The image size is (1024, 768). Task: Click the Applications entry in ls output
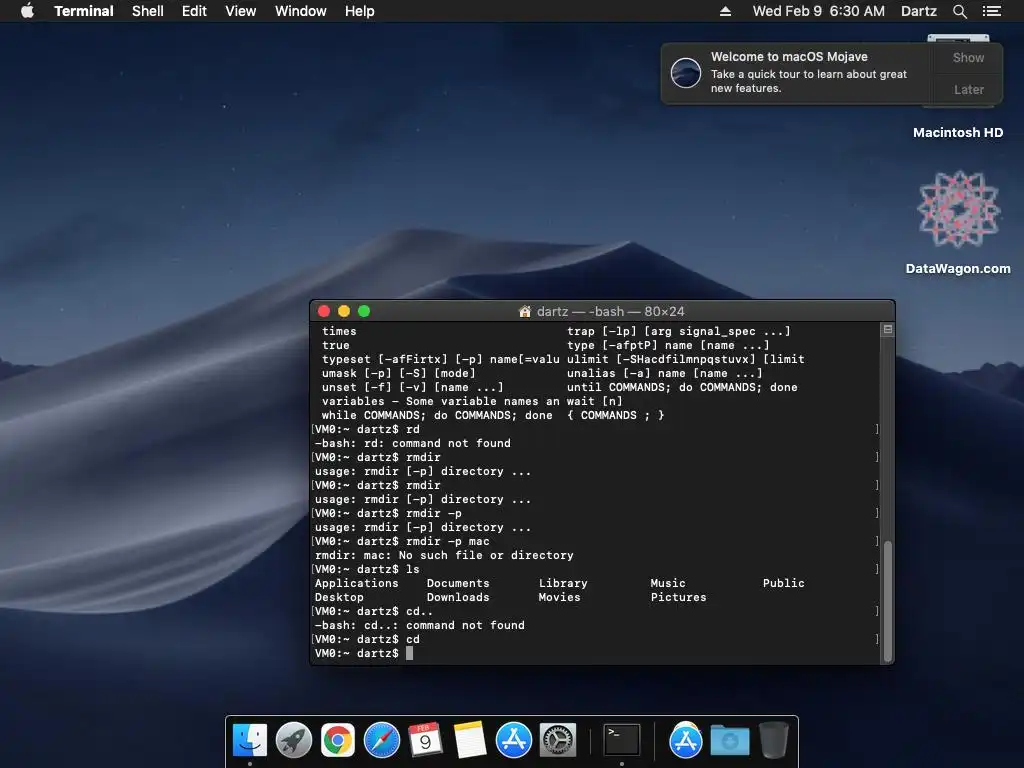tap(357, 583)
